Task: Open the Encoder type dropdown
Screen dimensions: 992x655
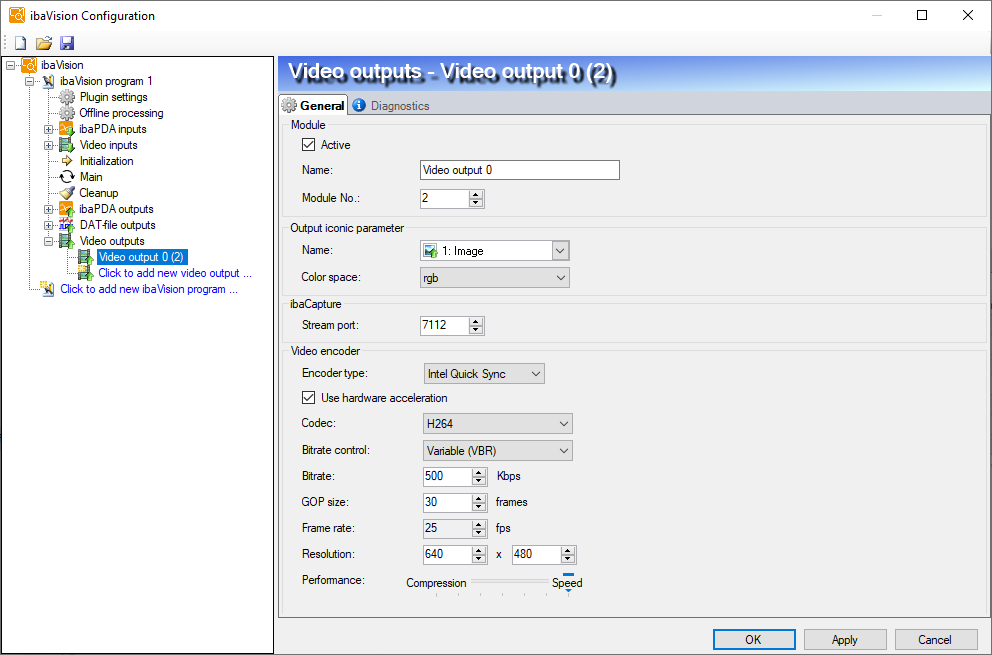Action: 484,373
